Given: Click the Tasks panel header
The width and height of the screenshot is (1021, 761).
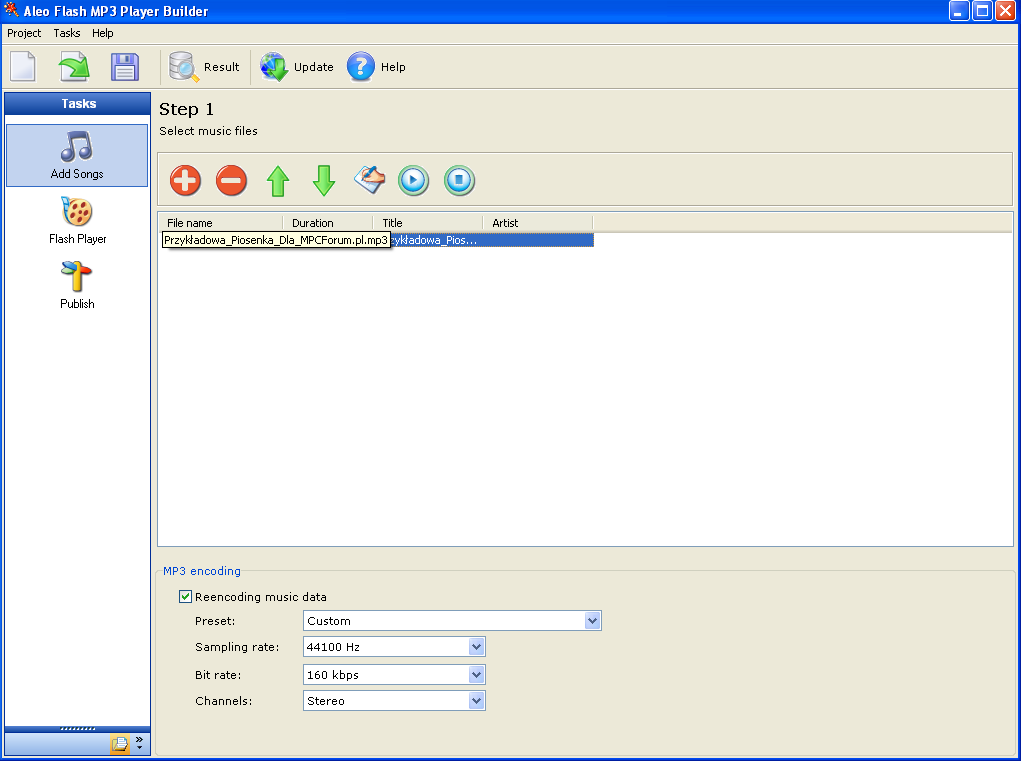Looking at the screenshot, I should pyautogui.click(x=77, y=104).
